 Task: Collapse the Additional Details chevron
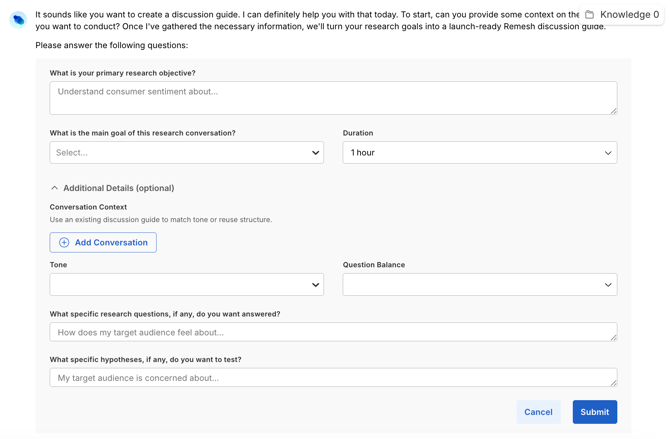point(55,188)
